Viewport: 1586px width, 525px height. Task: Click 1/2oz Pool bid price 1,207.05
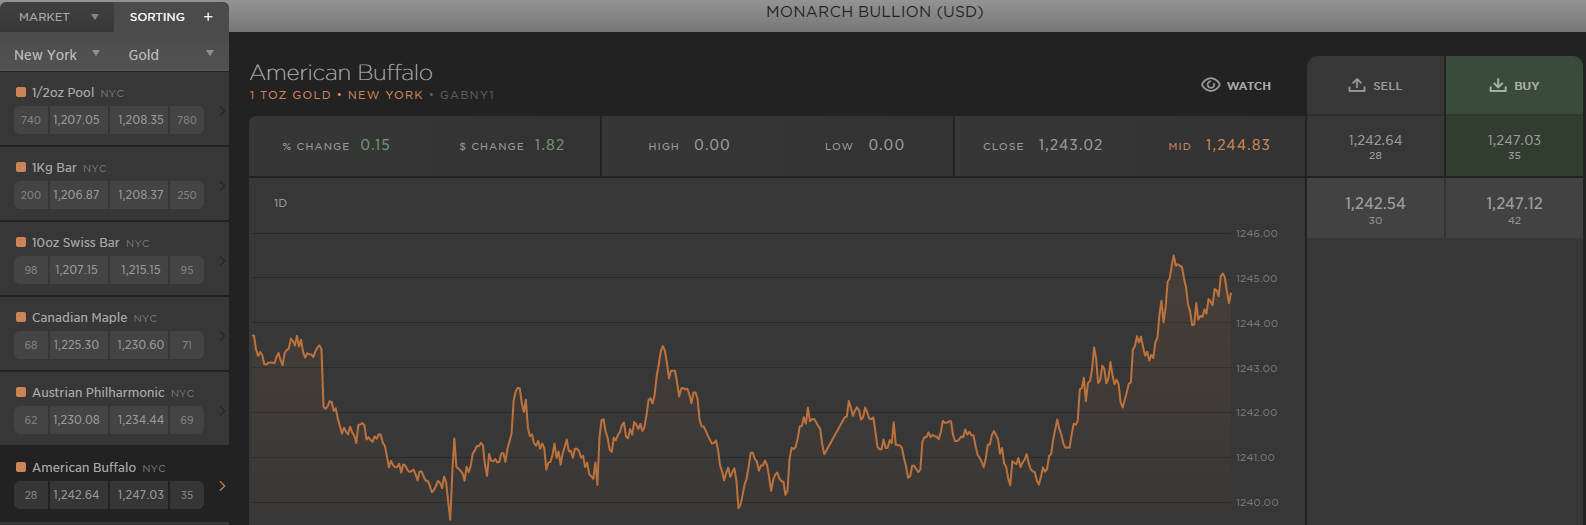pyautogui.click(x=77, y=120)
